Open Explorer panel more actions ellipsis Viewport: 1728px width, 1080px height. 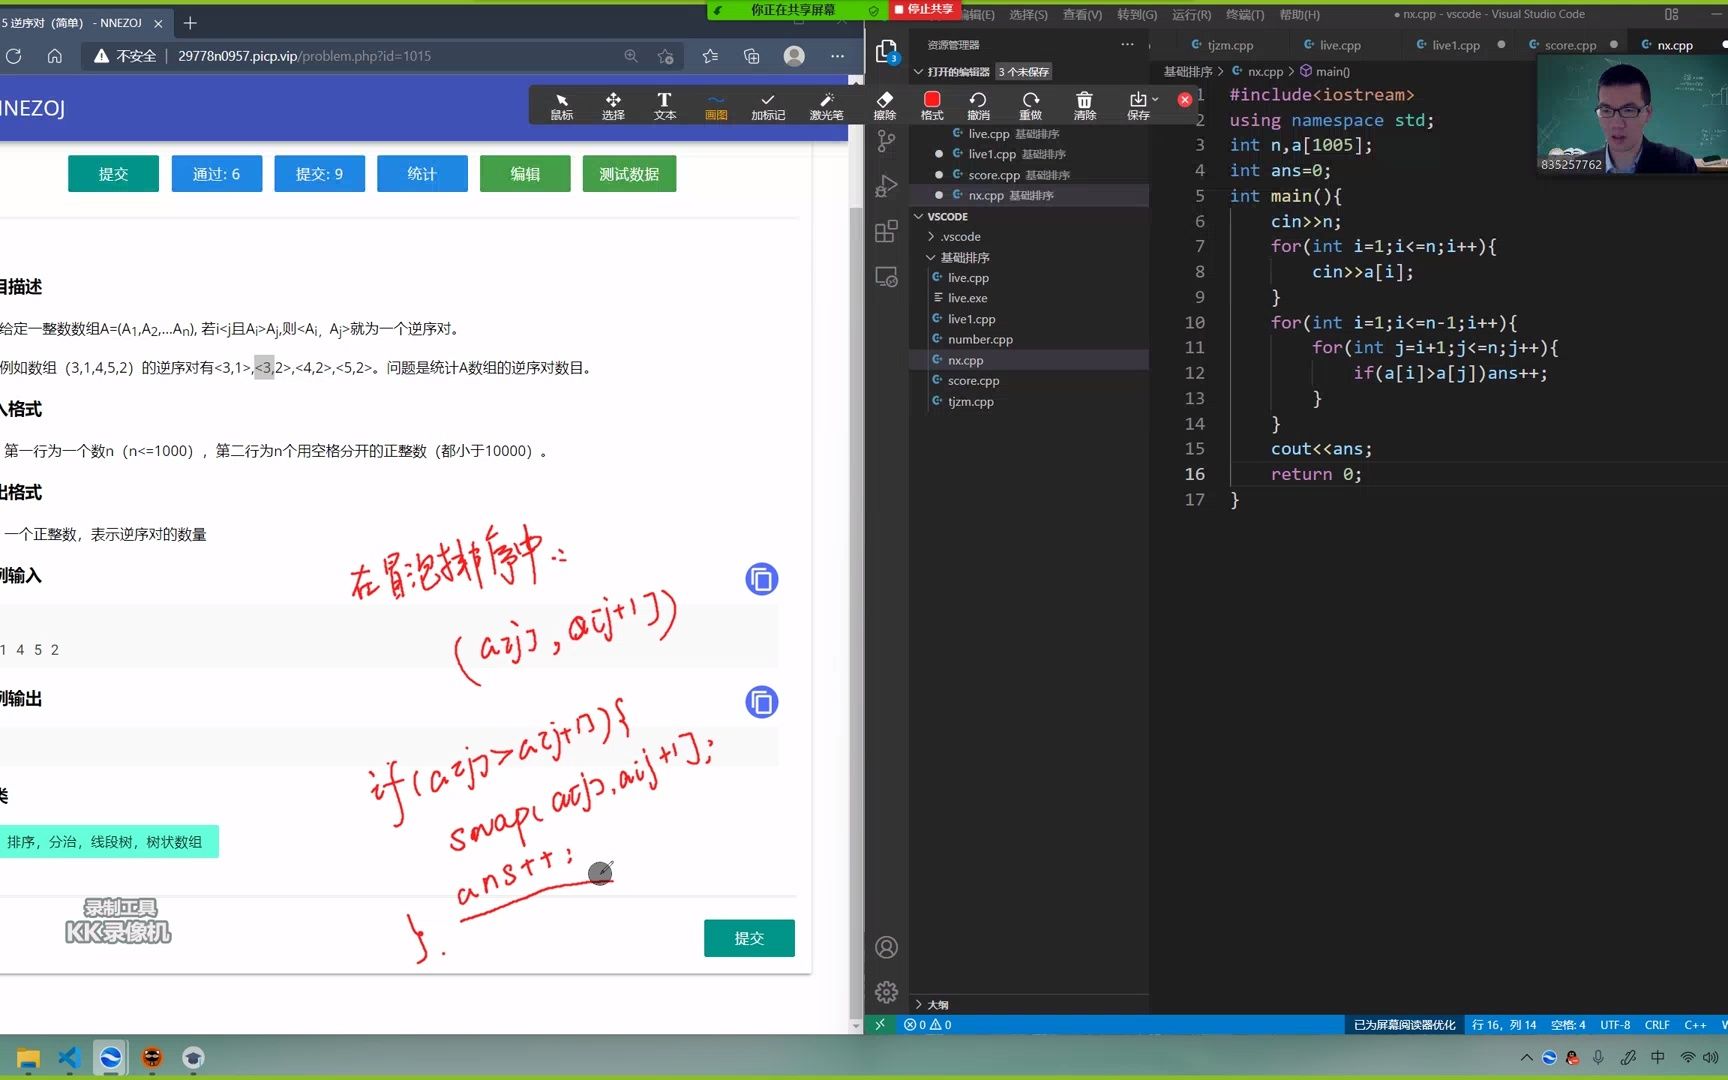[x=1127, y=44]
